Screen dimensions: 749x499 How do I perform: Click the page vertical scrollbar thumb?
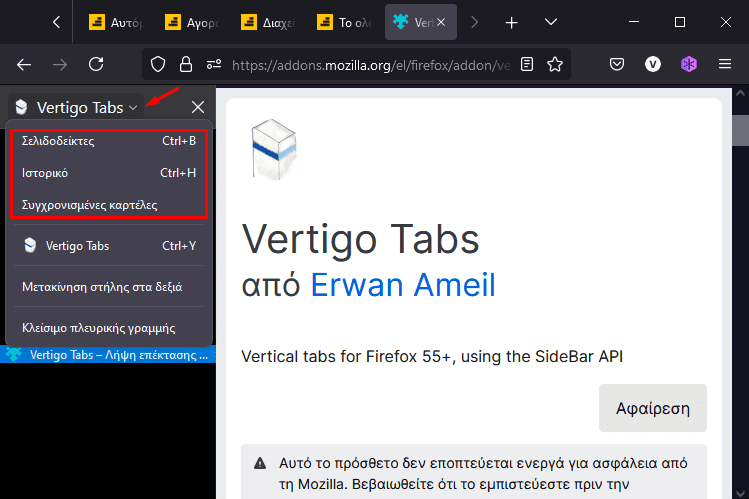(740, 130)
